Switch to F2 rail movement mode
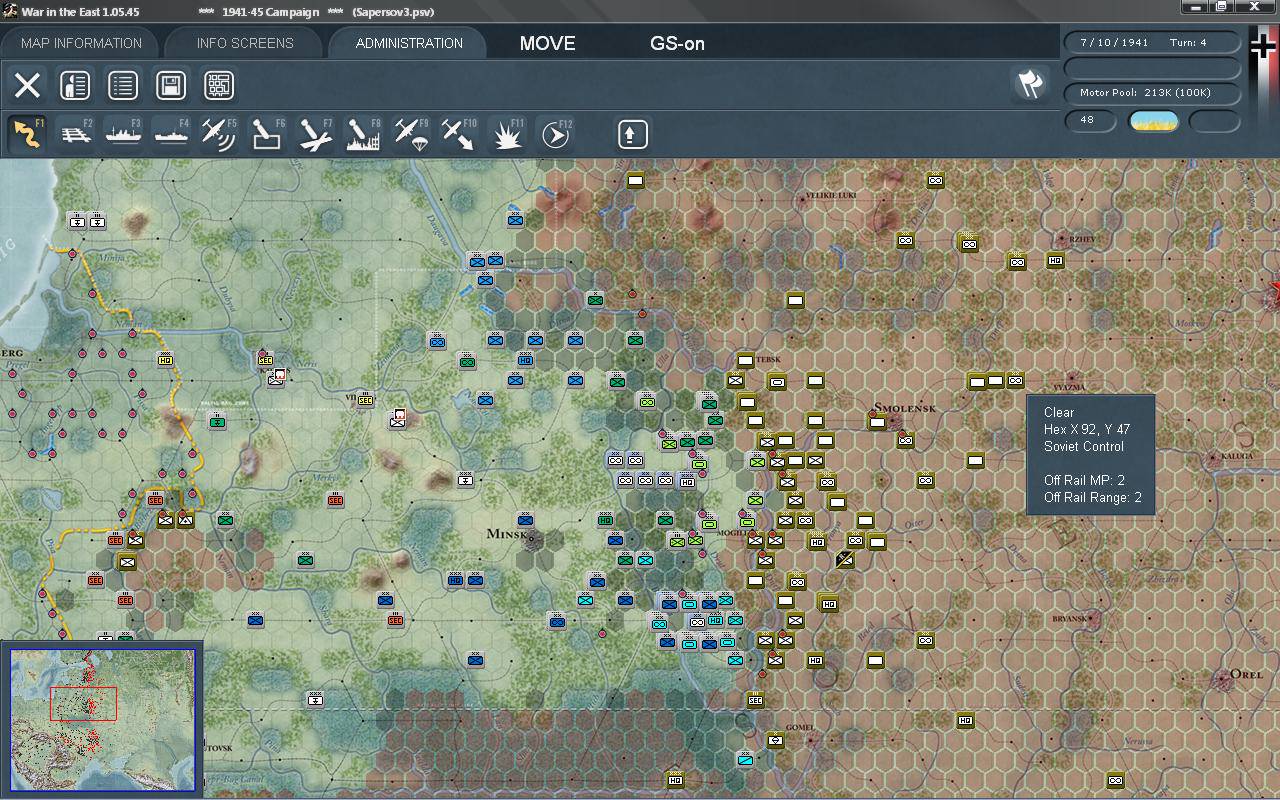Image resolution: width=1280 pixels, height=800 pixels. [x=75, y=134]
